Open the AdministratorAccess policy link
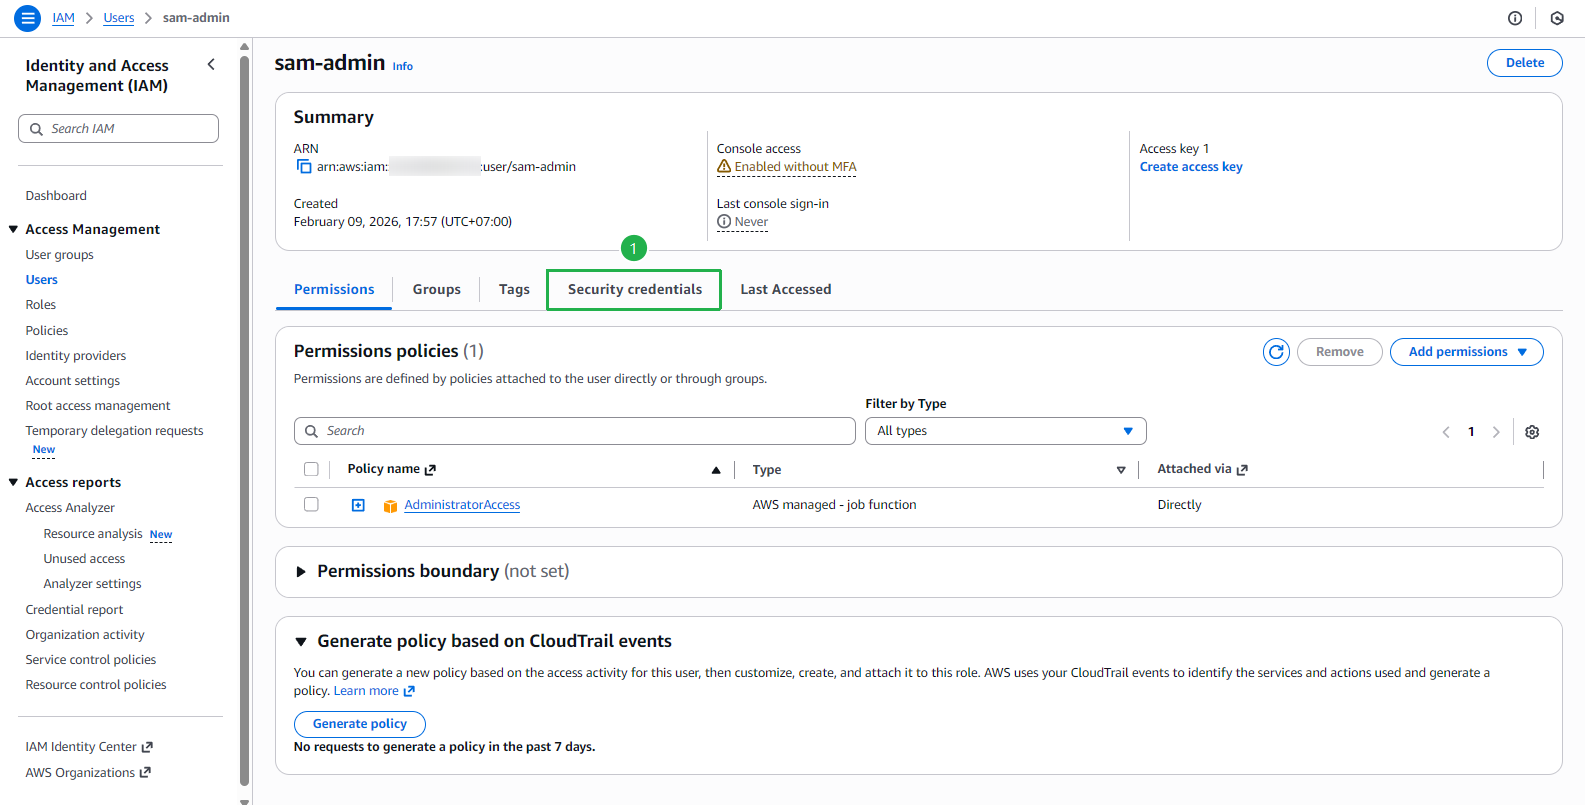Viewport: 1585px width, 805px height. coord(462,505)
